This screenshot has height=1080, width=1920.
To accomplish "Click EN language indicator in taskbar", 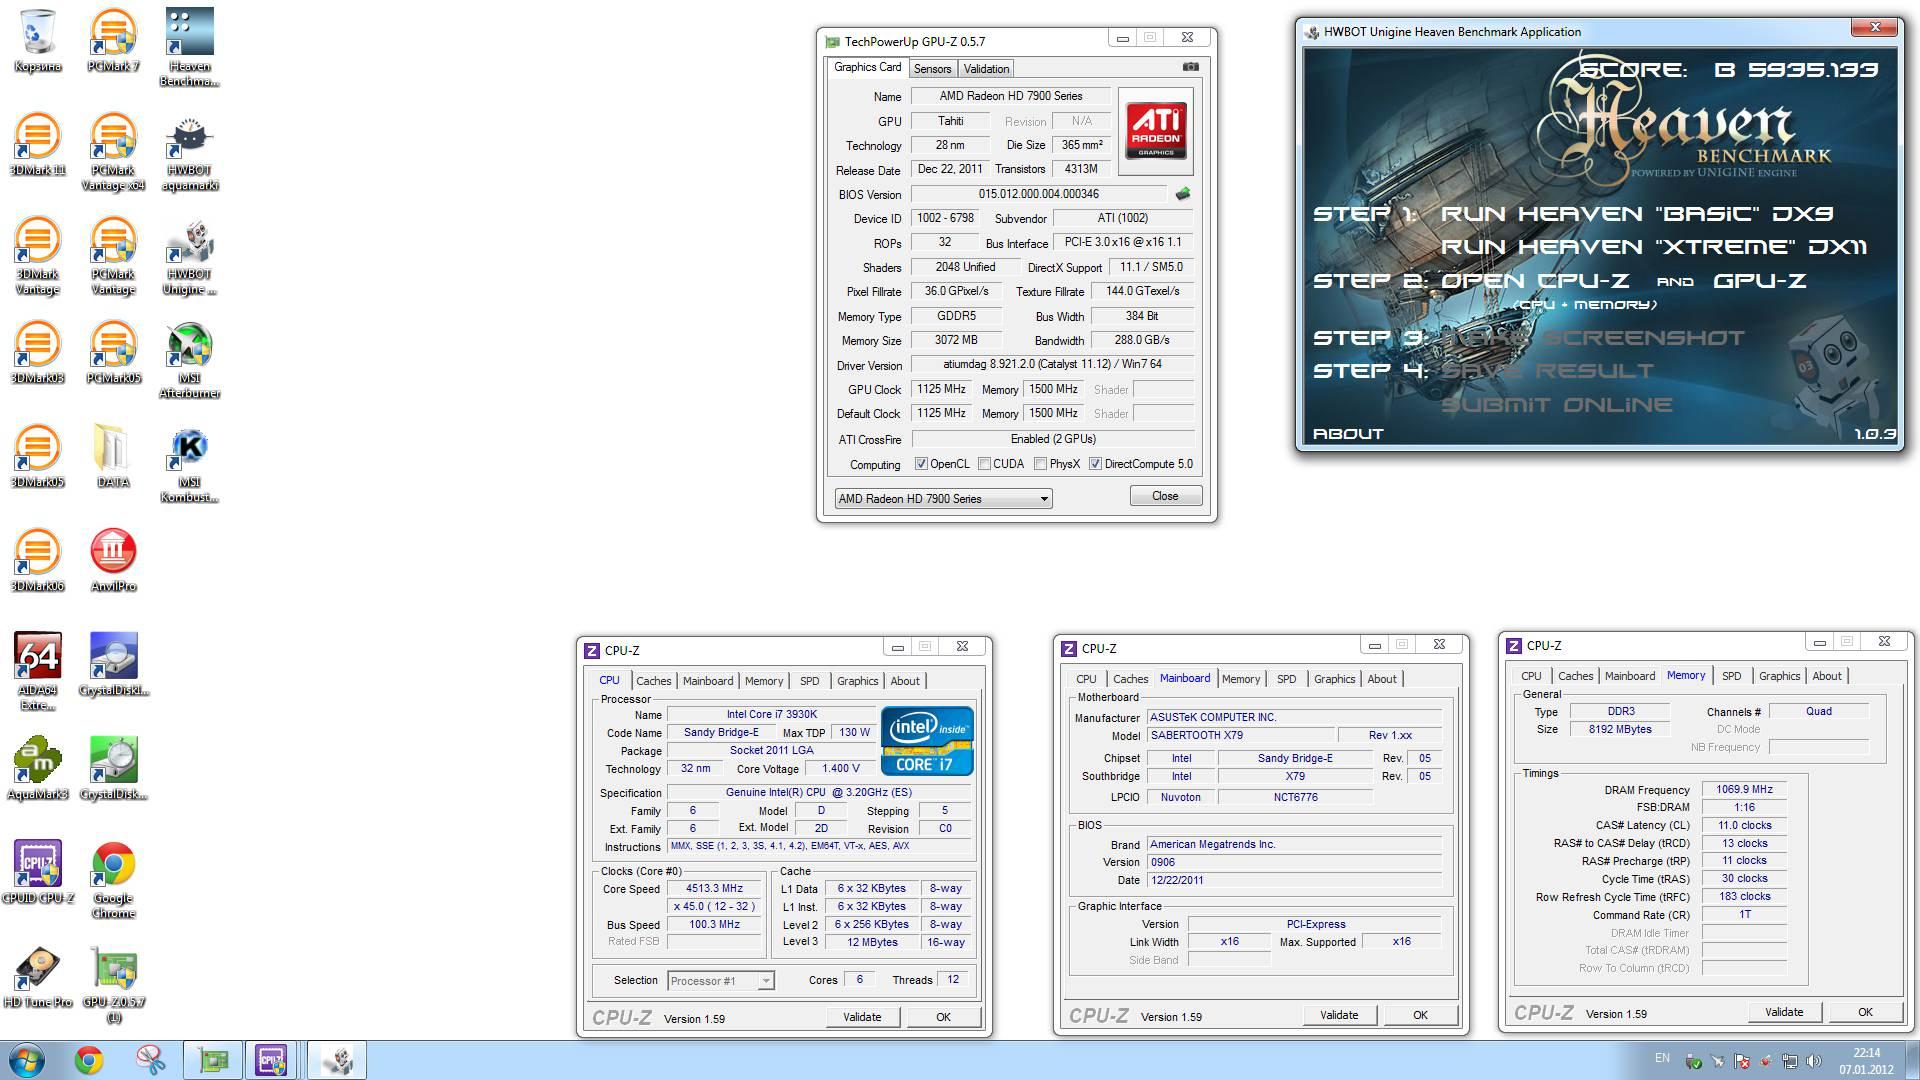I will (x=1662, y=1058).
